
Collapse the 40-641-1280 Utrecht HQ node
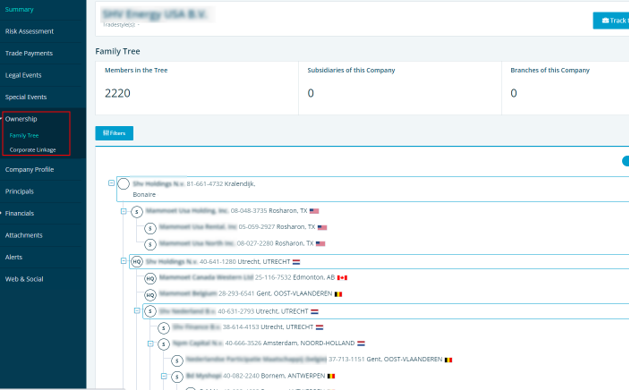(x=124, y=261)
